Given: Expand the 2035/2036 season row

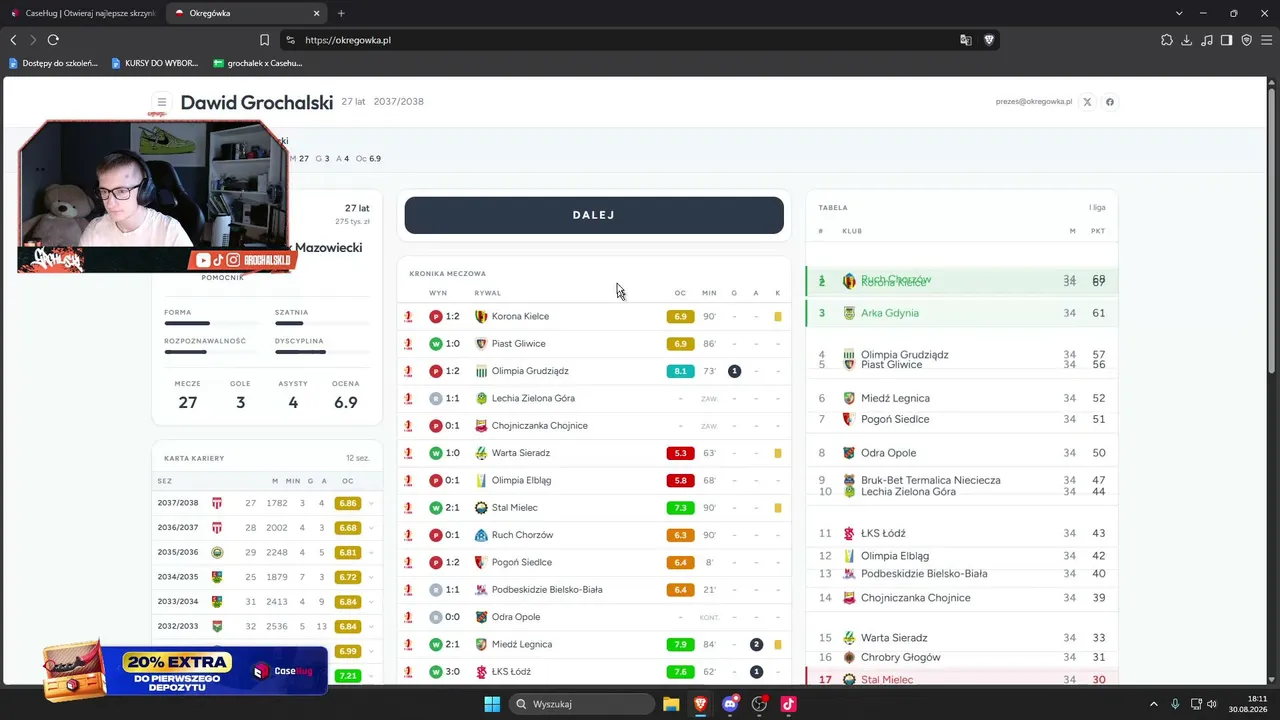Looking at the screenshot, I should (x=371, y=552).
